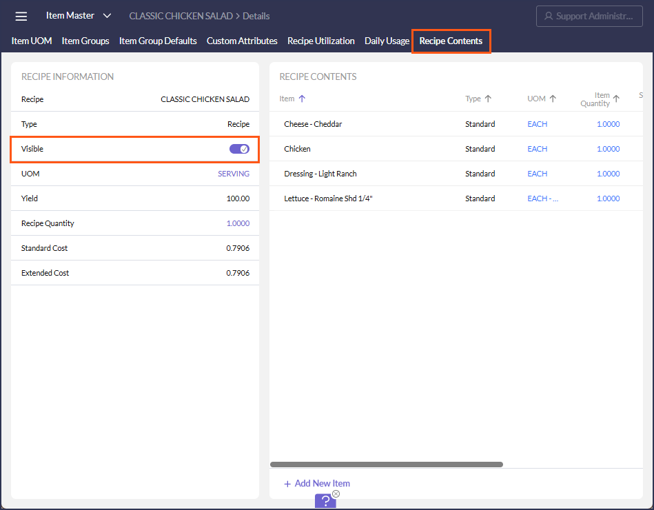Image resolution: width=654 pixels, height=510 pixels.
Task: Toggle the Visible switch off
Action: click(x=239, y=149)
